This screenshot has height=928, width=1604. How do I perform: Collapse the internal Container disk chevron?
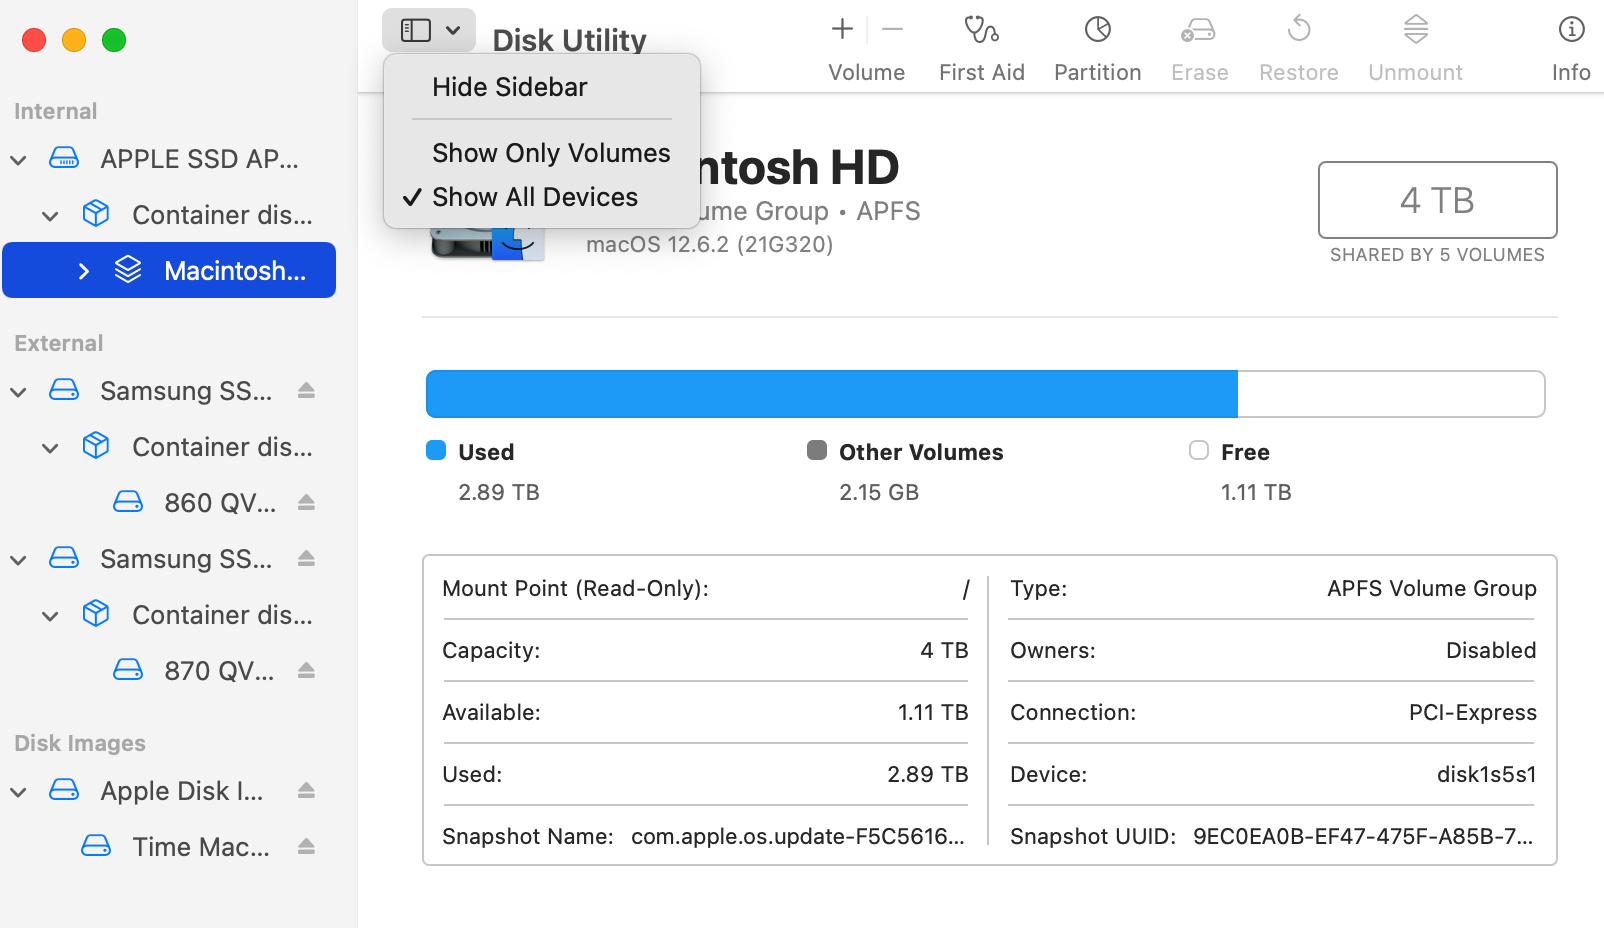(x=50, y=215)
